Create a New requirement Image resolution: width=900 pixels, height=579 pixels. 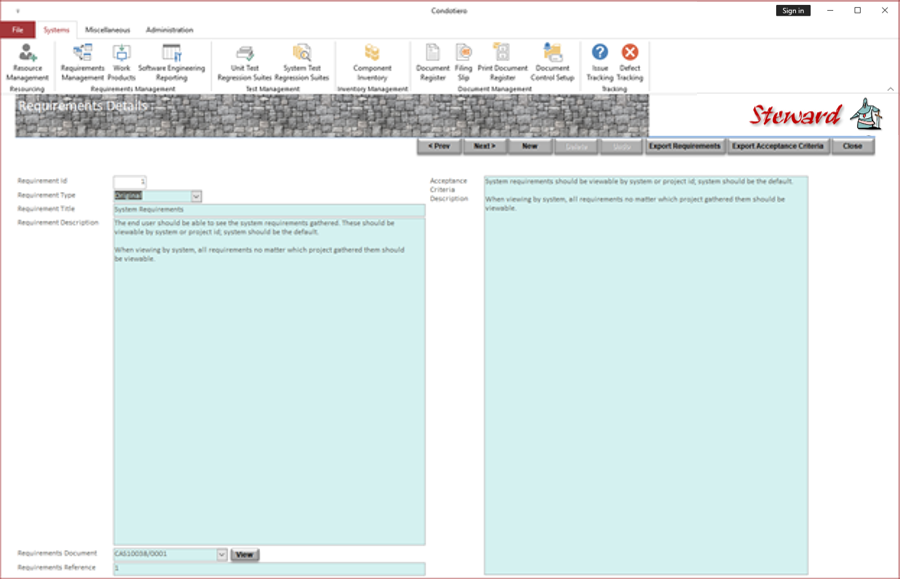530,146
